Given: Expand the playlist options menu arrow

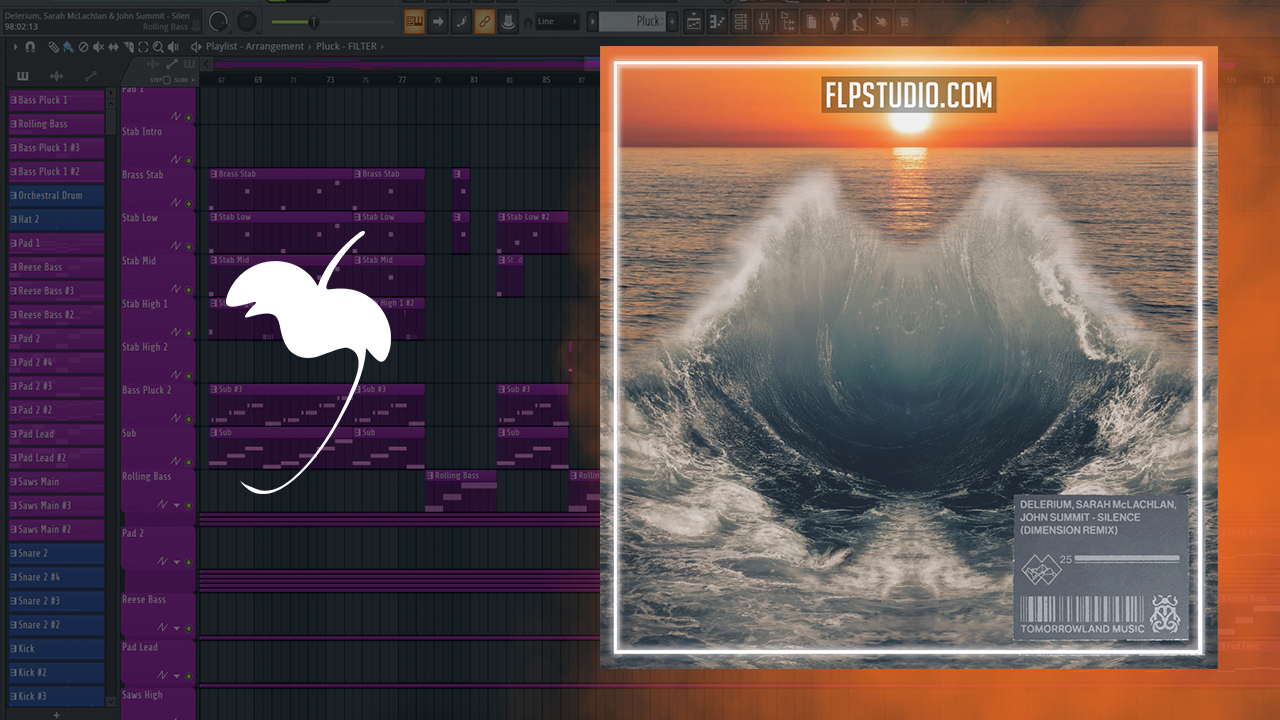Looking at the screenshot, I should pyautogui.click(x=15, y=47).
